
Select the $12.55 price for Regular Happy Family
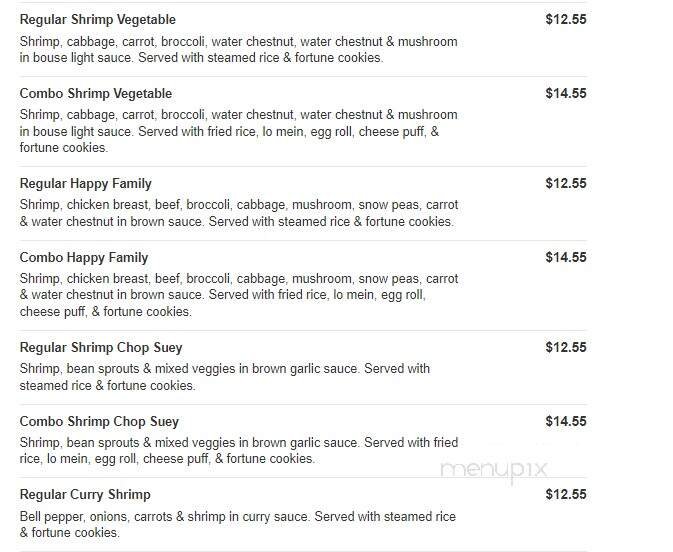click(x=565, y=183)
